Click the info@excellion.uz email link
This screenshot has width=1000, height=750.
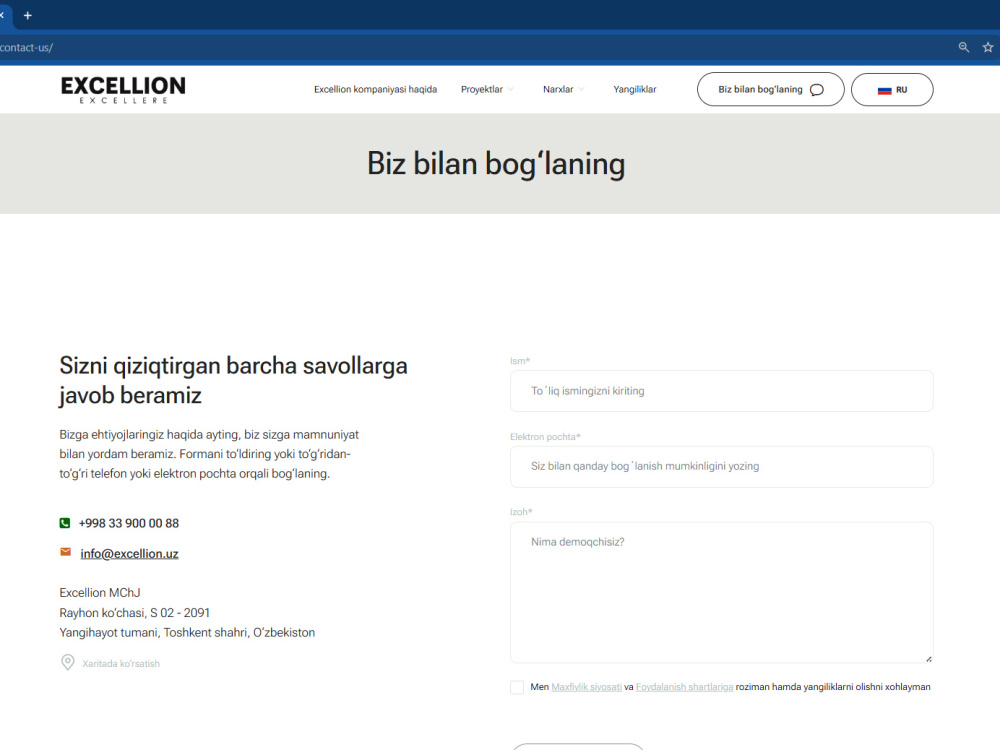(x=129, y=554)
